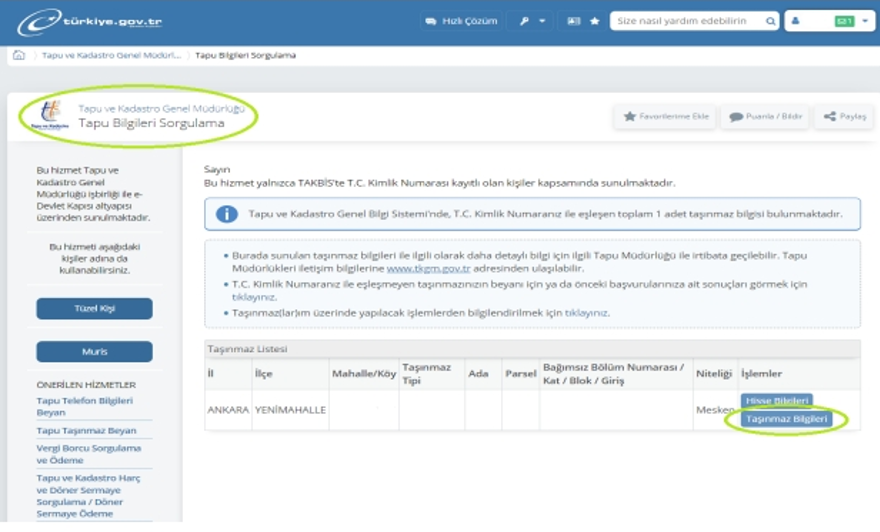Go to home via breadcrumb house icon
The height and width of the screenshot is (532, 880).
18,55
